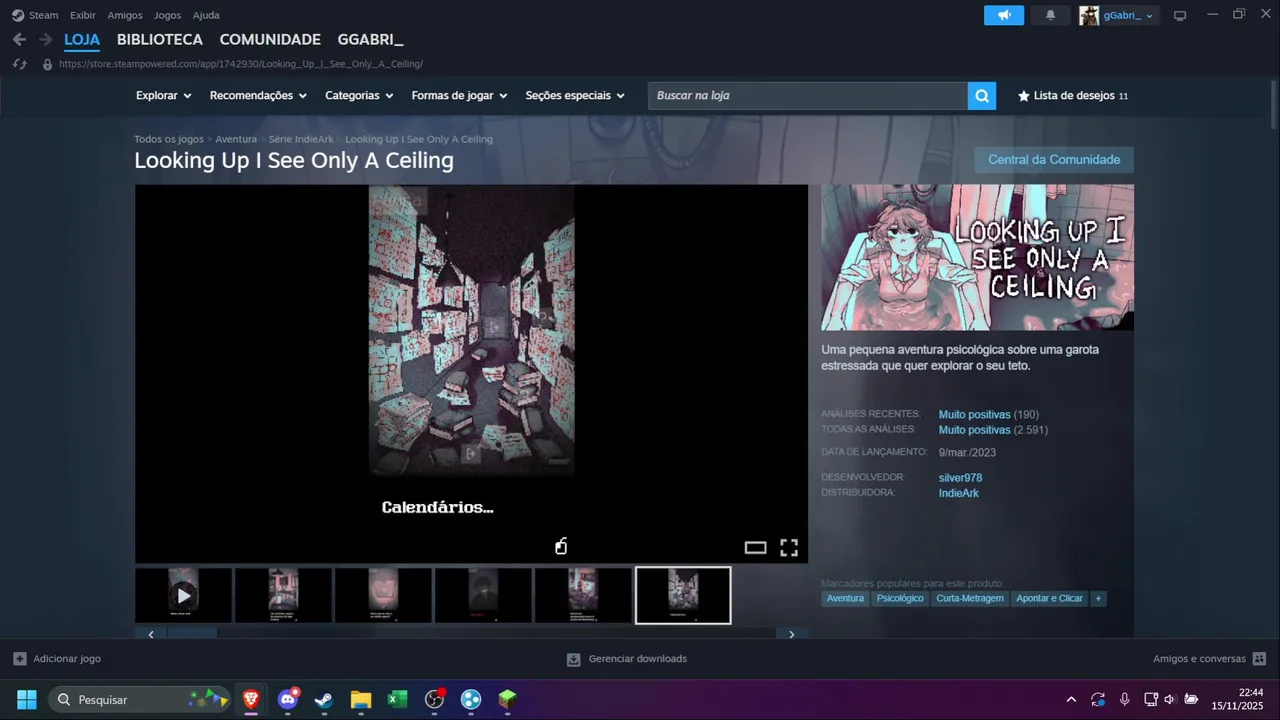Open the notifications bell
Image resolution: width=1280 pixels, height=720 pixels.
tap(1050, 15)
